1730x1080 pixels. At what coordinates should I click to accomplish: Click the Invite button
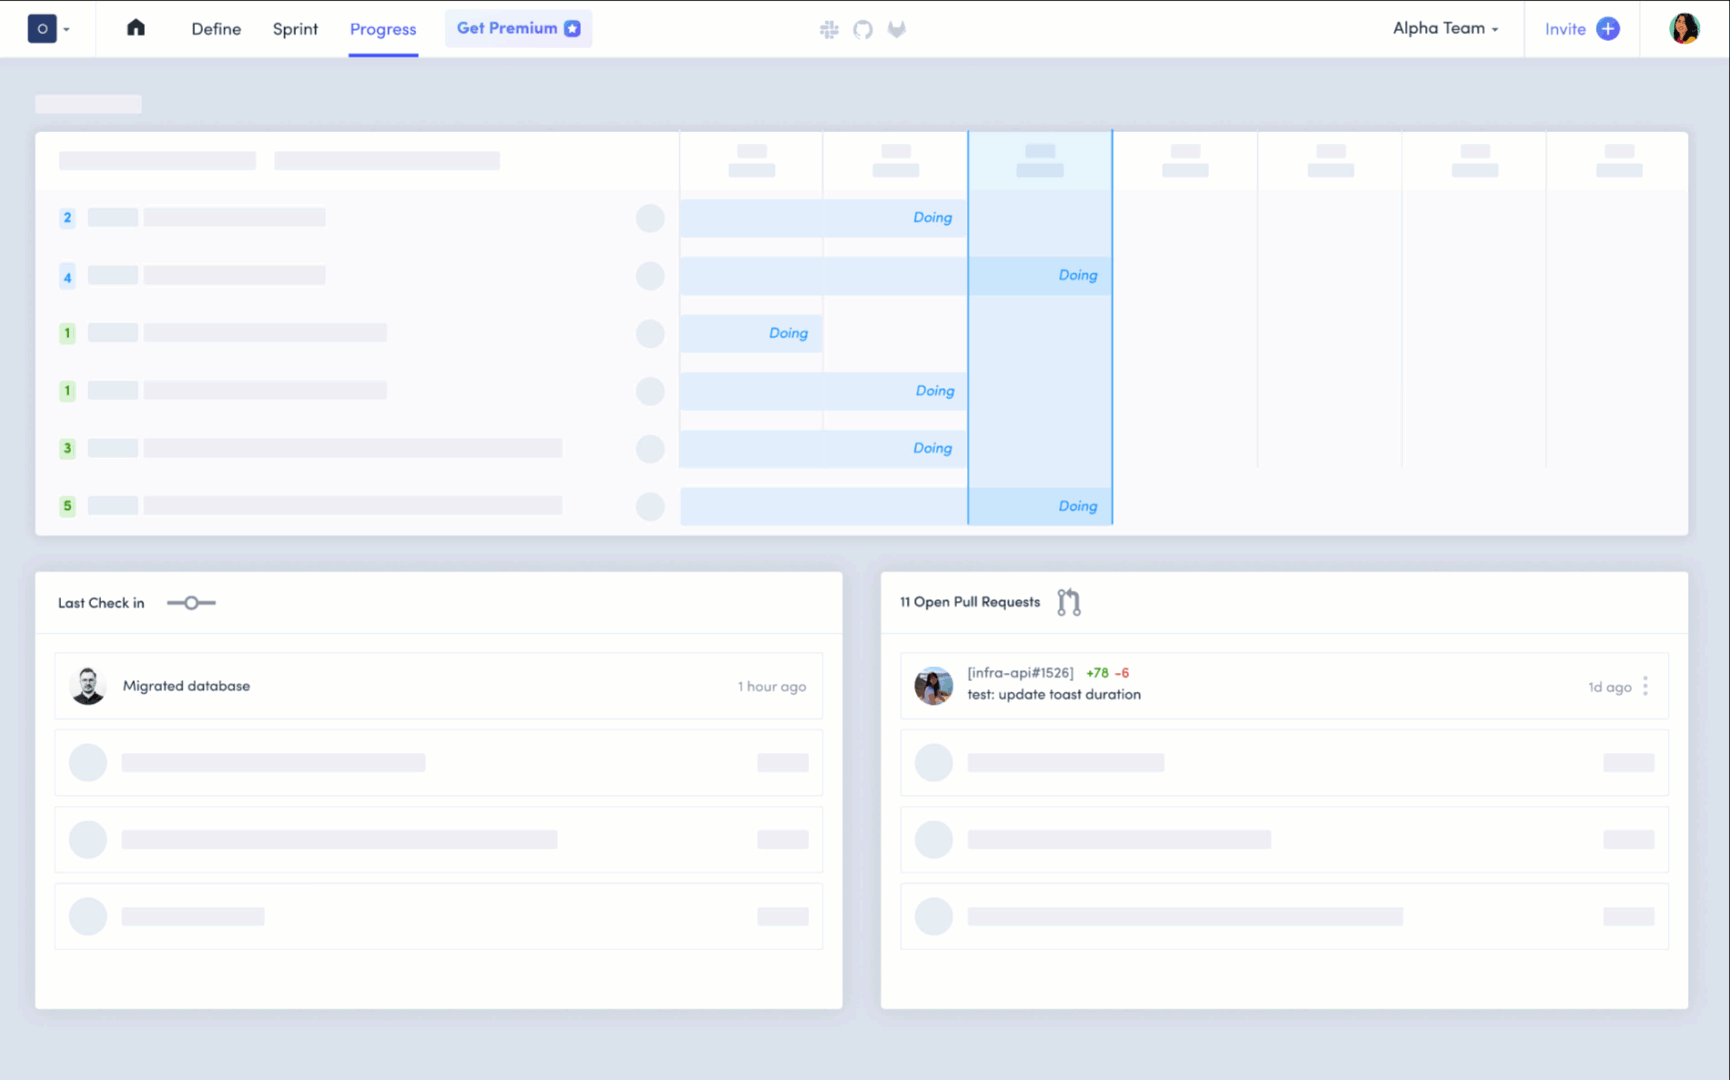(x=1565, y=29)
